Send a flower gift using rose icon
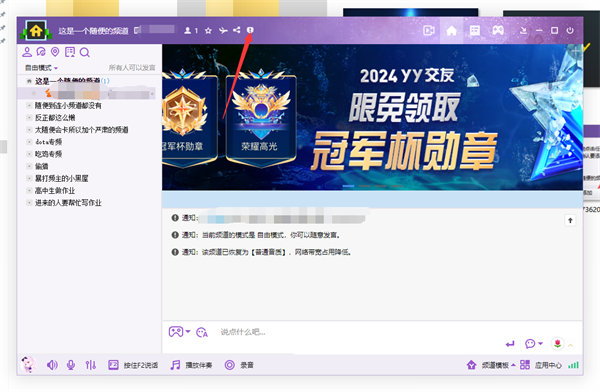The height and width of the screenshot is (392, 600). point(558,344)
